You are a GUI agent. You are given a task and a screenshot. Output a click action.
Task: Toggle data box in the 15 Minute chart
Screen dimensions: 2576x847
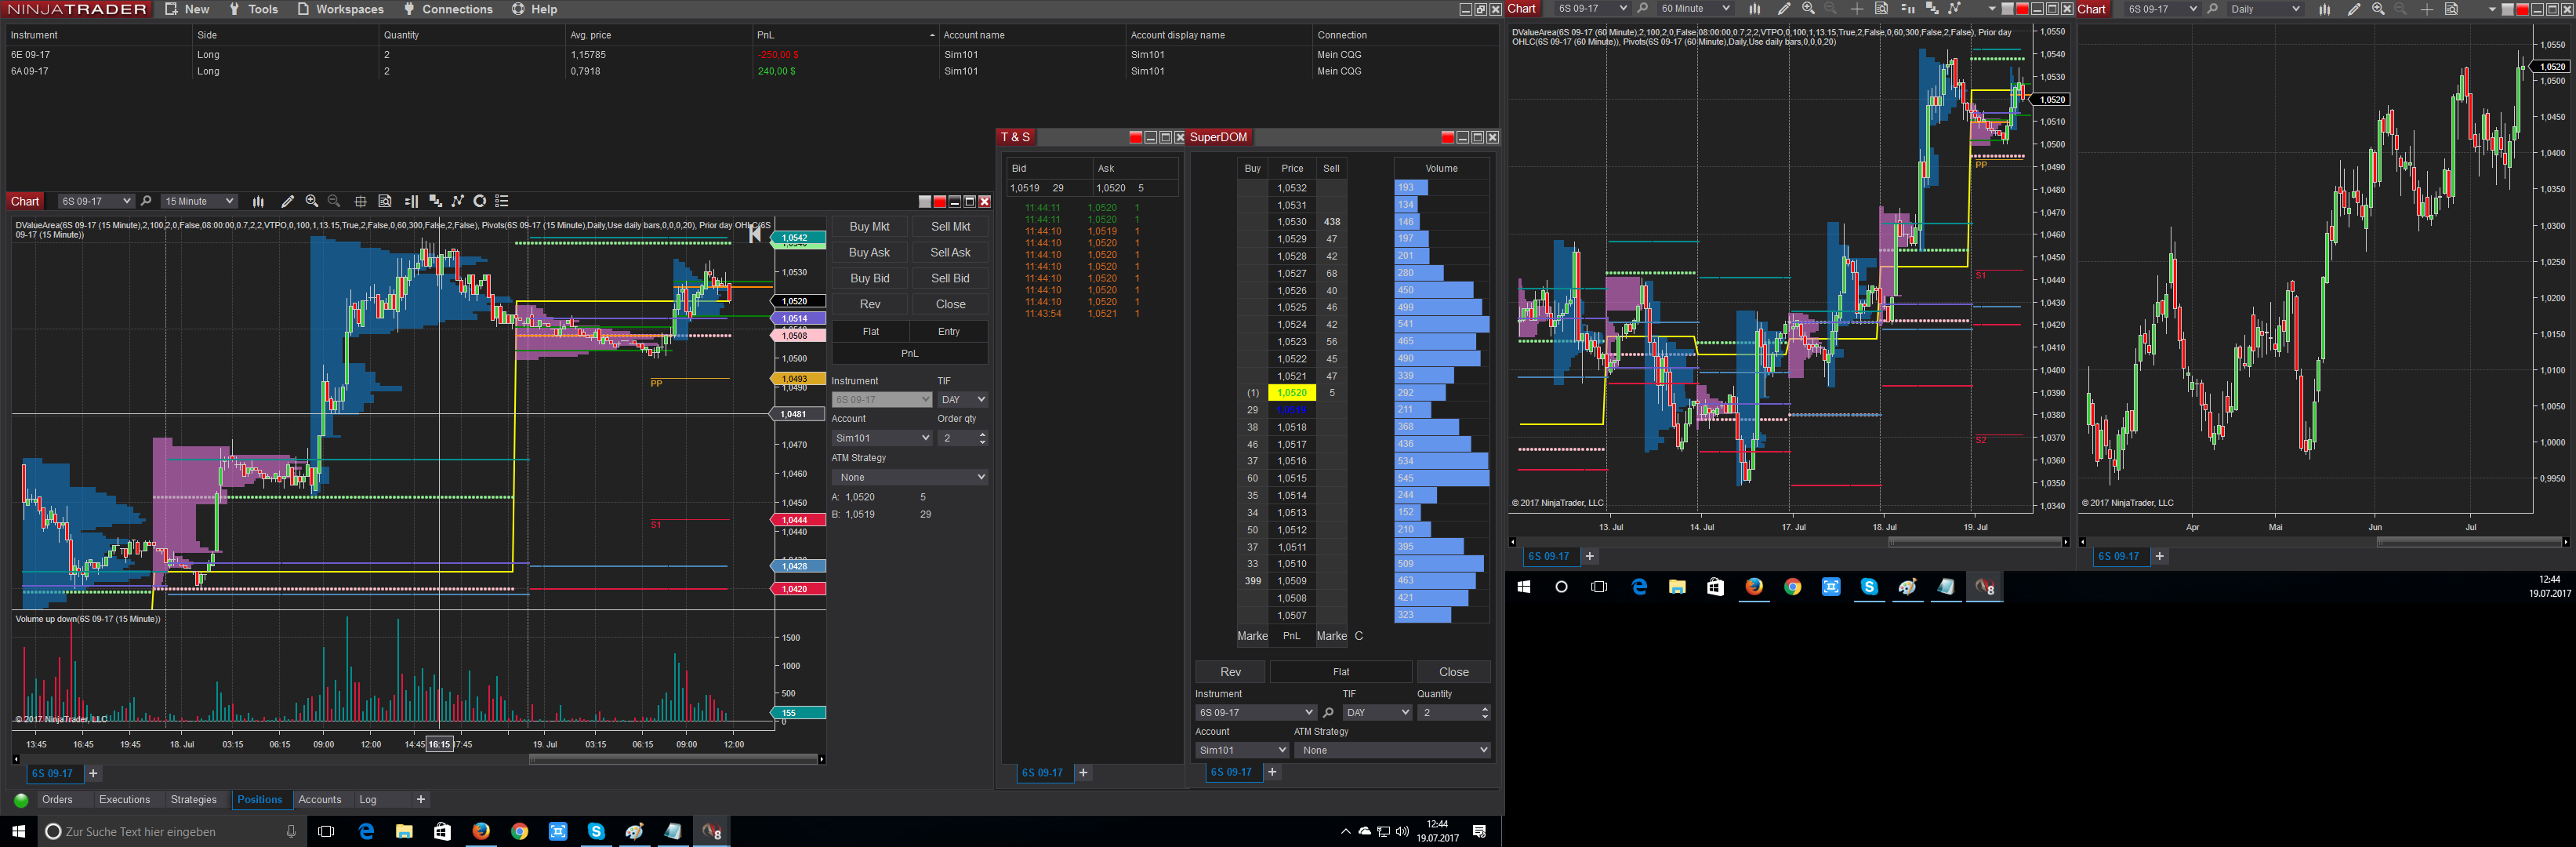coord(385,201)
